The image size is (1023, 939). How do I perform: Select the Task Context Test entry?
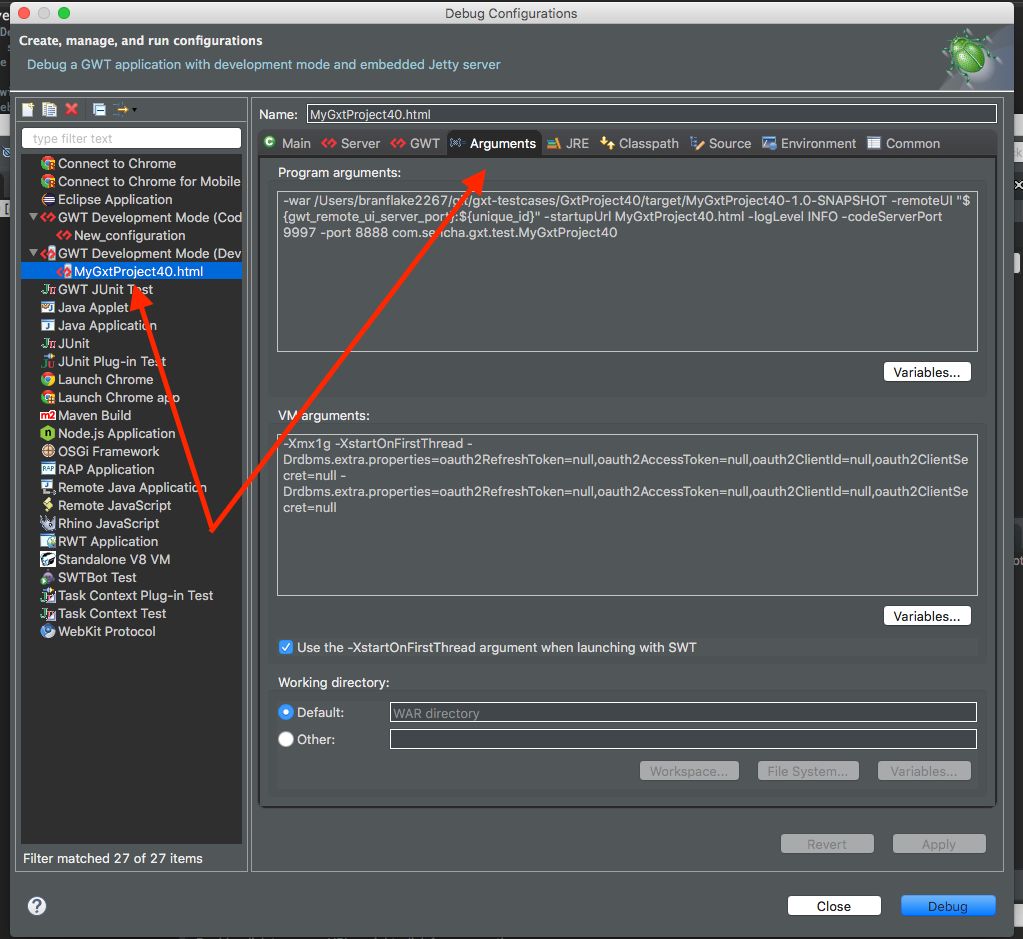pyautogui.click(x=112, y=613)
